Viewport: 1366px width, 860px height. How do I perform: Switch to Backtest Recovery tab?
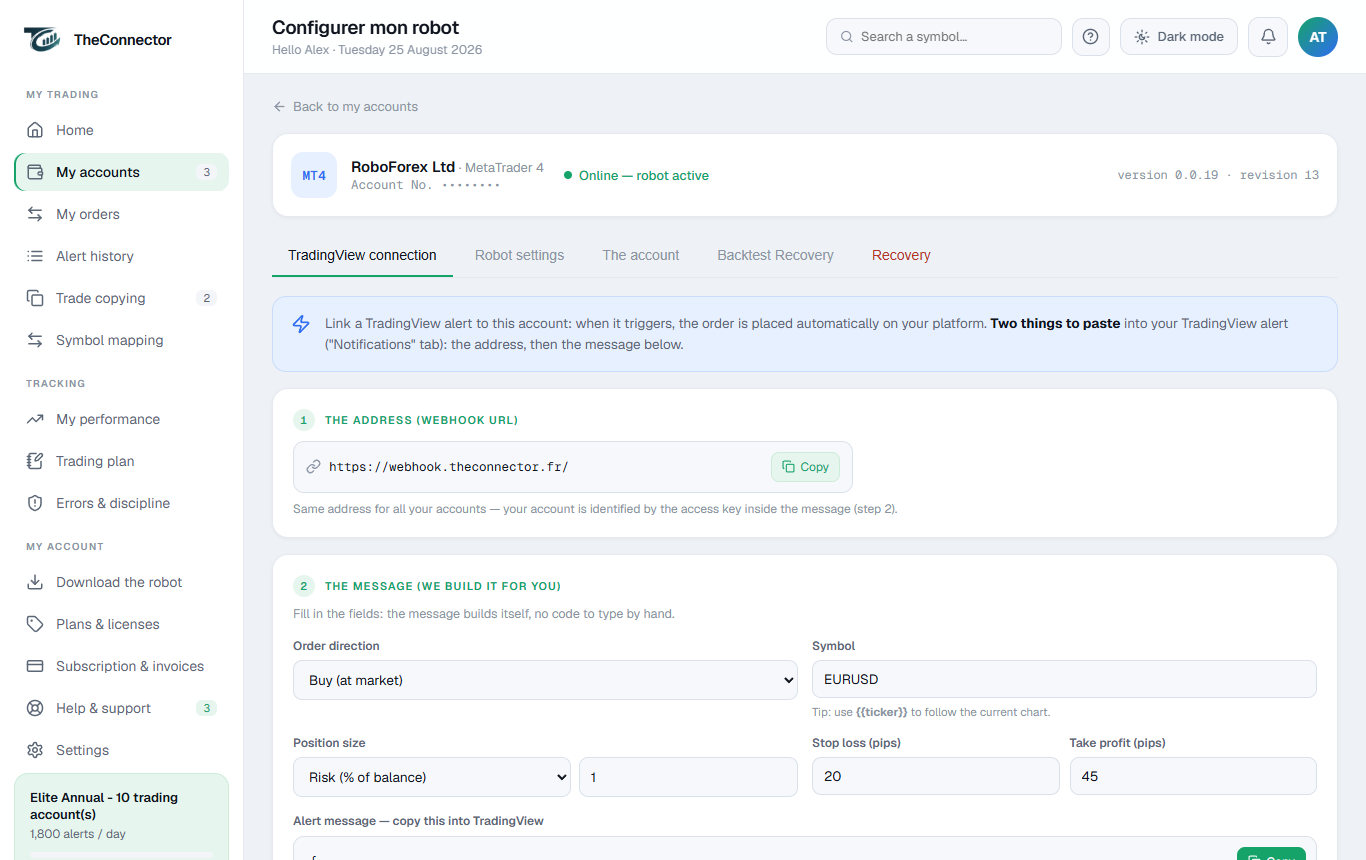775,256
